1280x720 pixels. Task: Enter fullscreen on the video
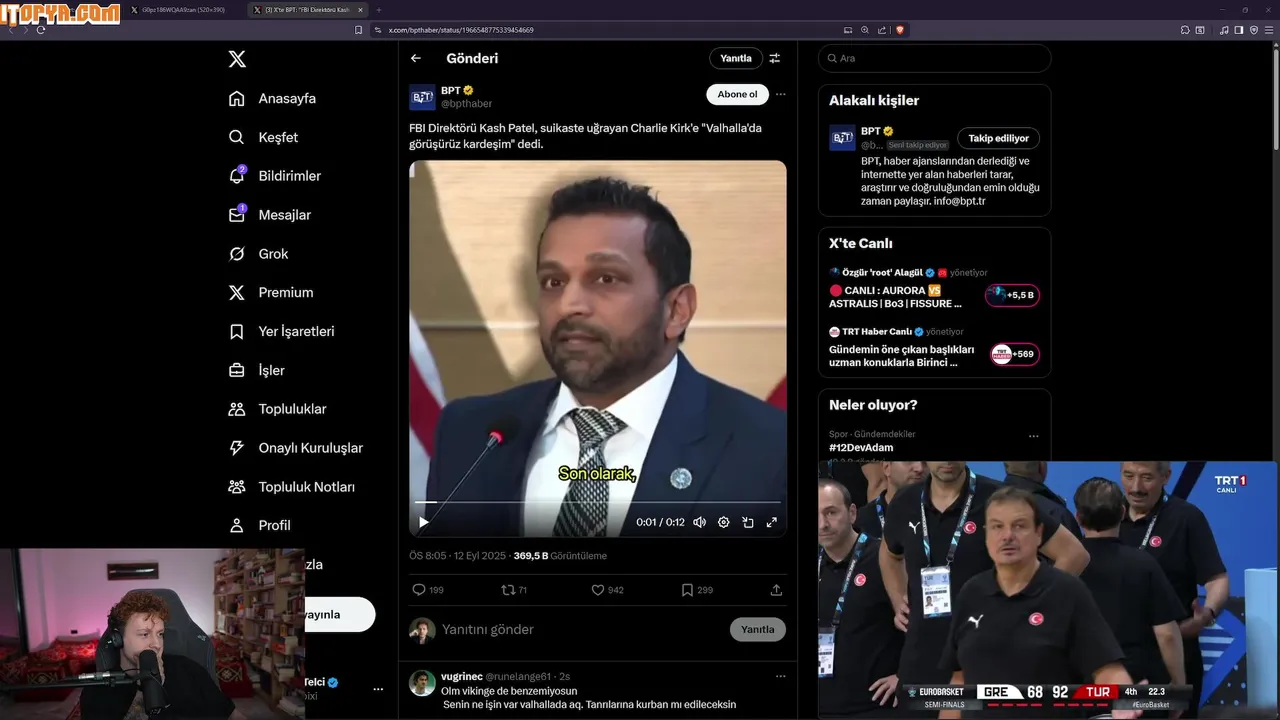click(x=772, y=522)
